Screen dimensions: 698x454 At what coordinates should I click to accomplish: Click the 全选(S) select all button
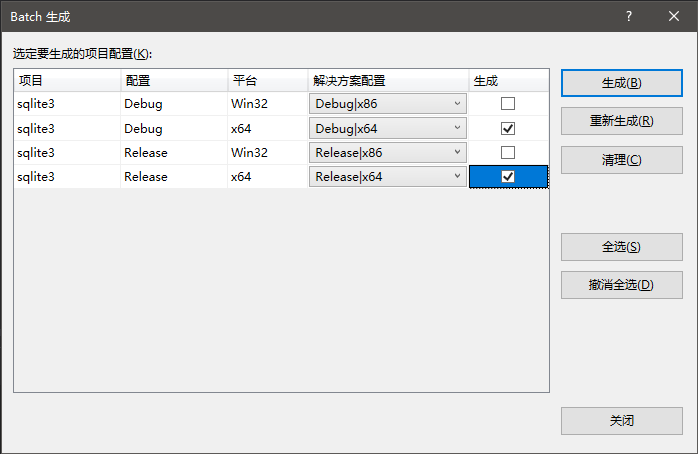point(621,247)
